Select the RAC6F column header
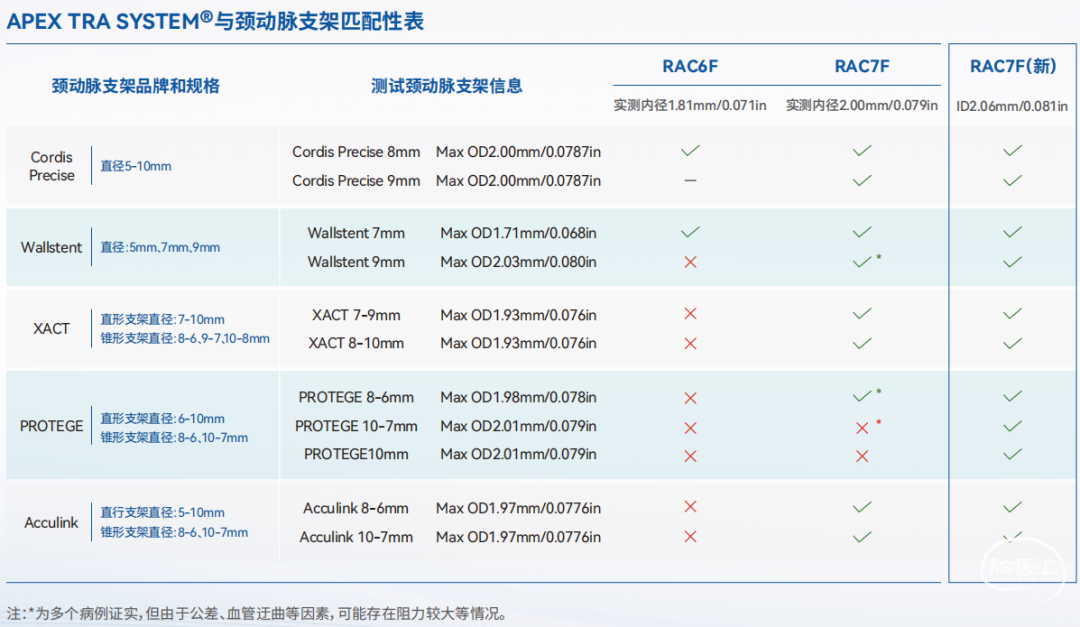 690,67
